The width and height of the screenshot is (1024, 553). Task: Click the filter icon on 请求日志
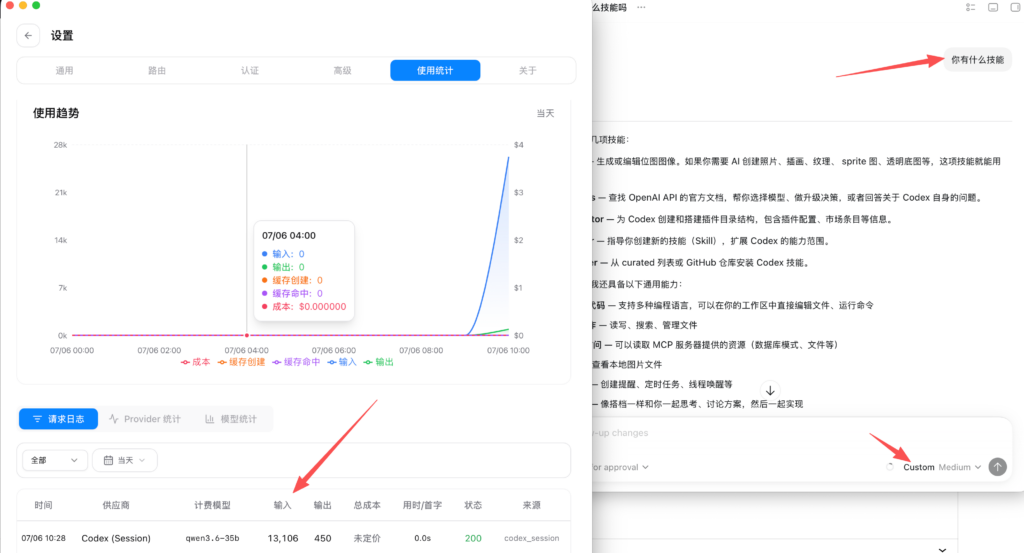(37, 419)
